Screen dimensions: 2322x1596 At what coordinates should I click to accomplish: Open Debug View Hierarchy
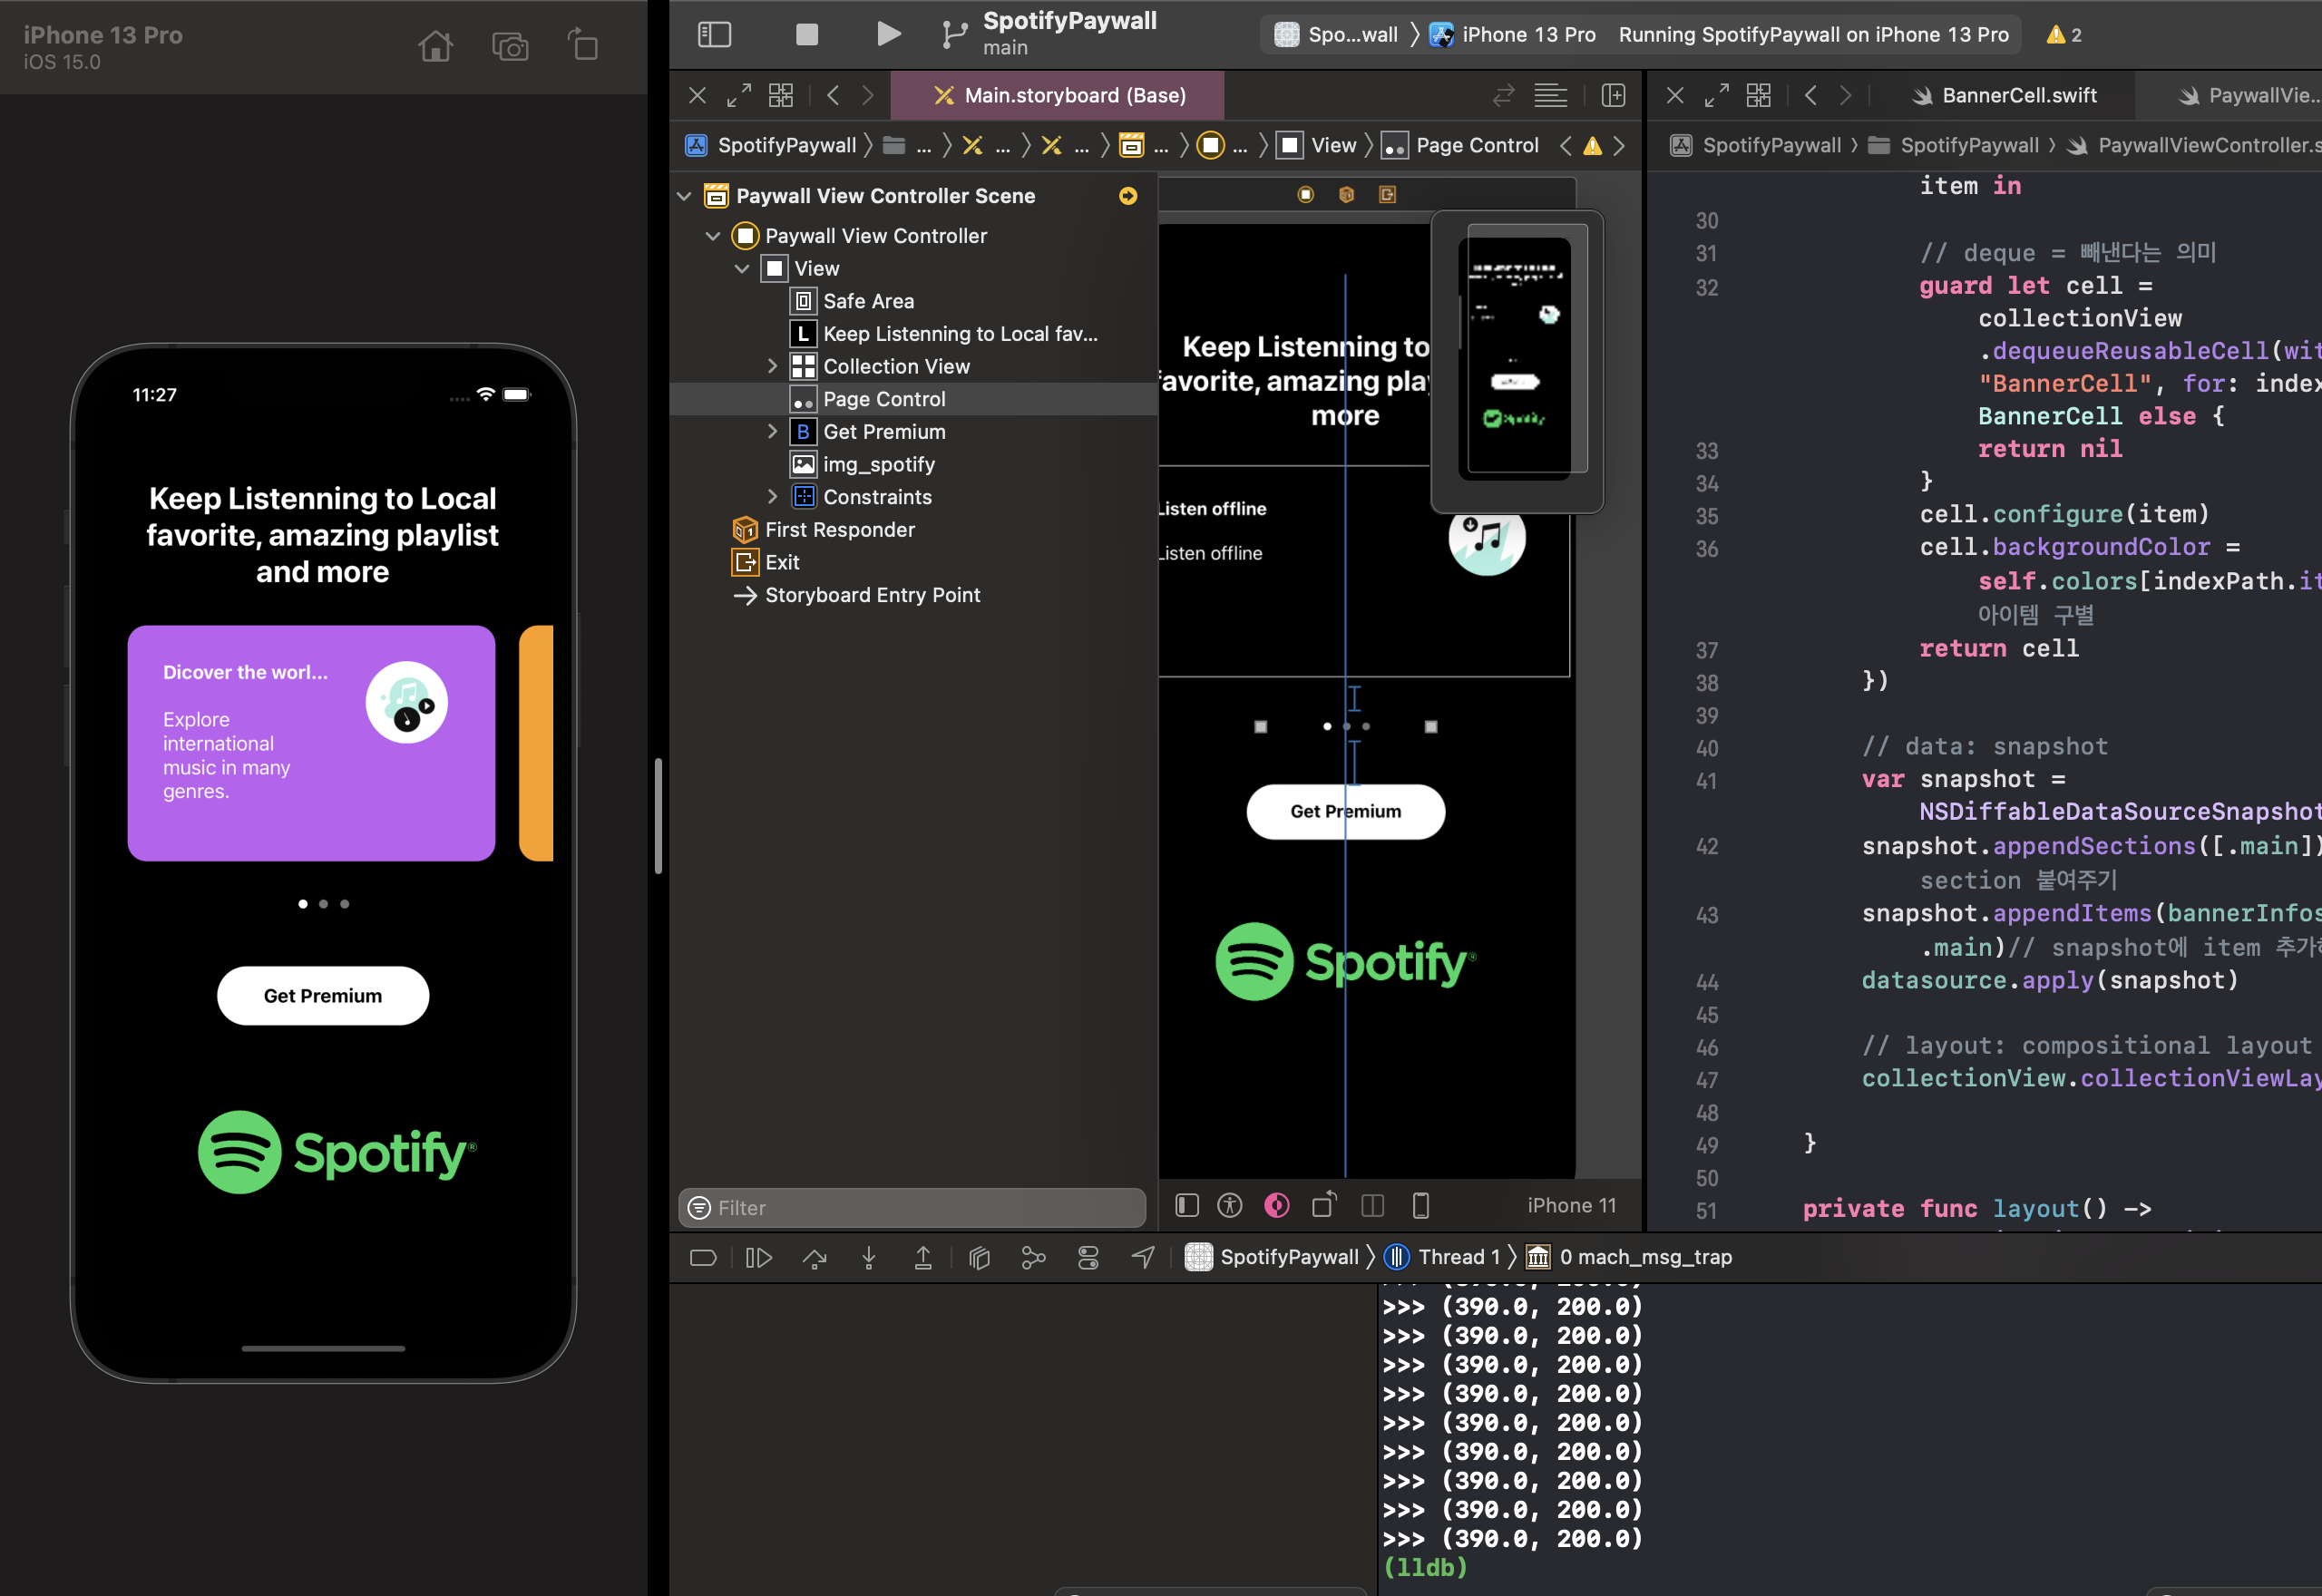[979, 1257]
